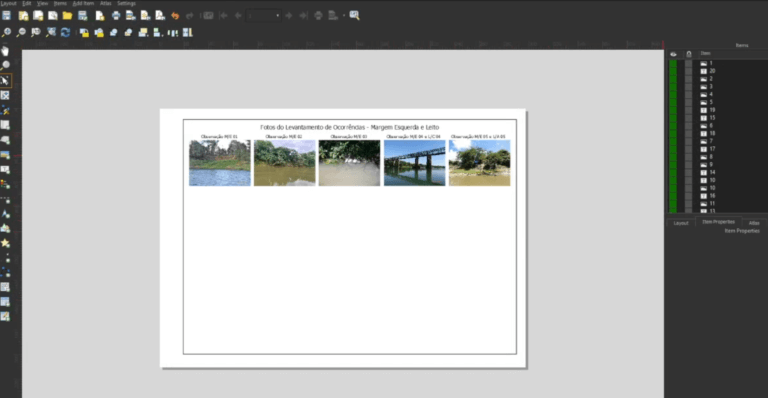This screenshot has height=398, width=768.
Task: Select the Add Label tool
Action: click(x=5, y=169)
